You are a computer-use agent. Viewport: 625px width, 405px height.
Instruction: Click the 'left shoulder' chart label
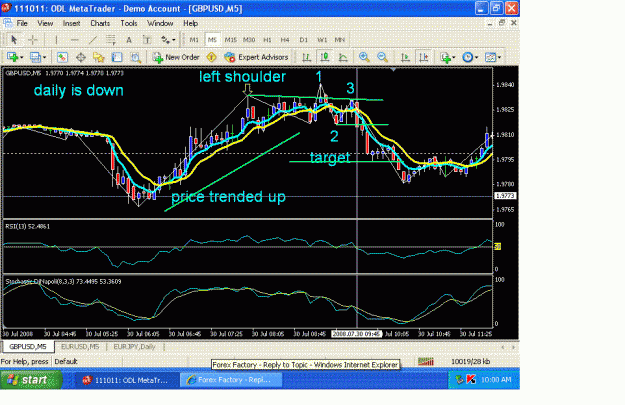(242, 77)
